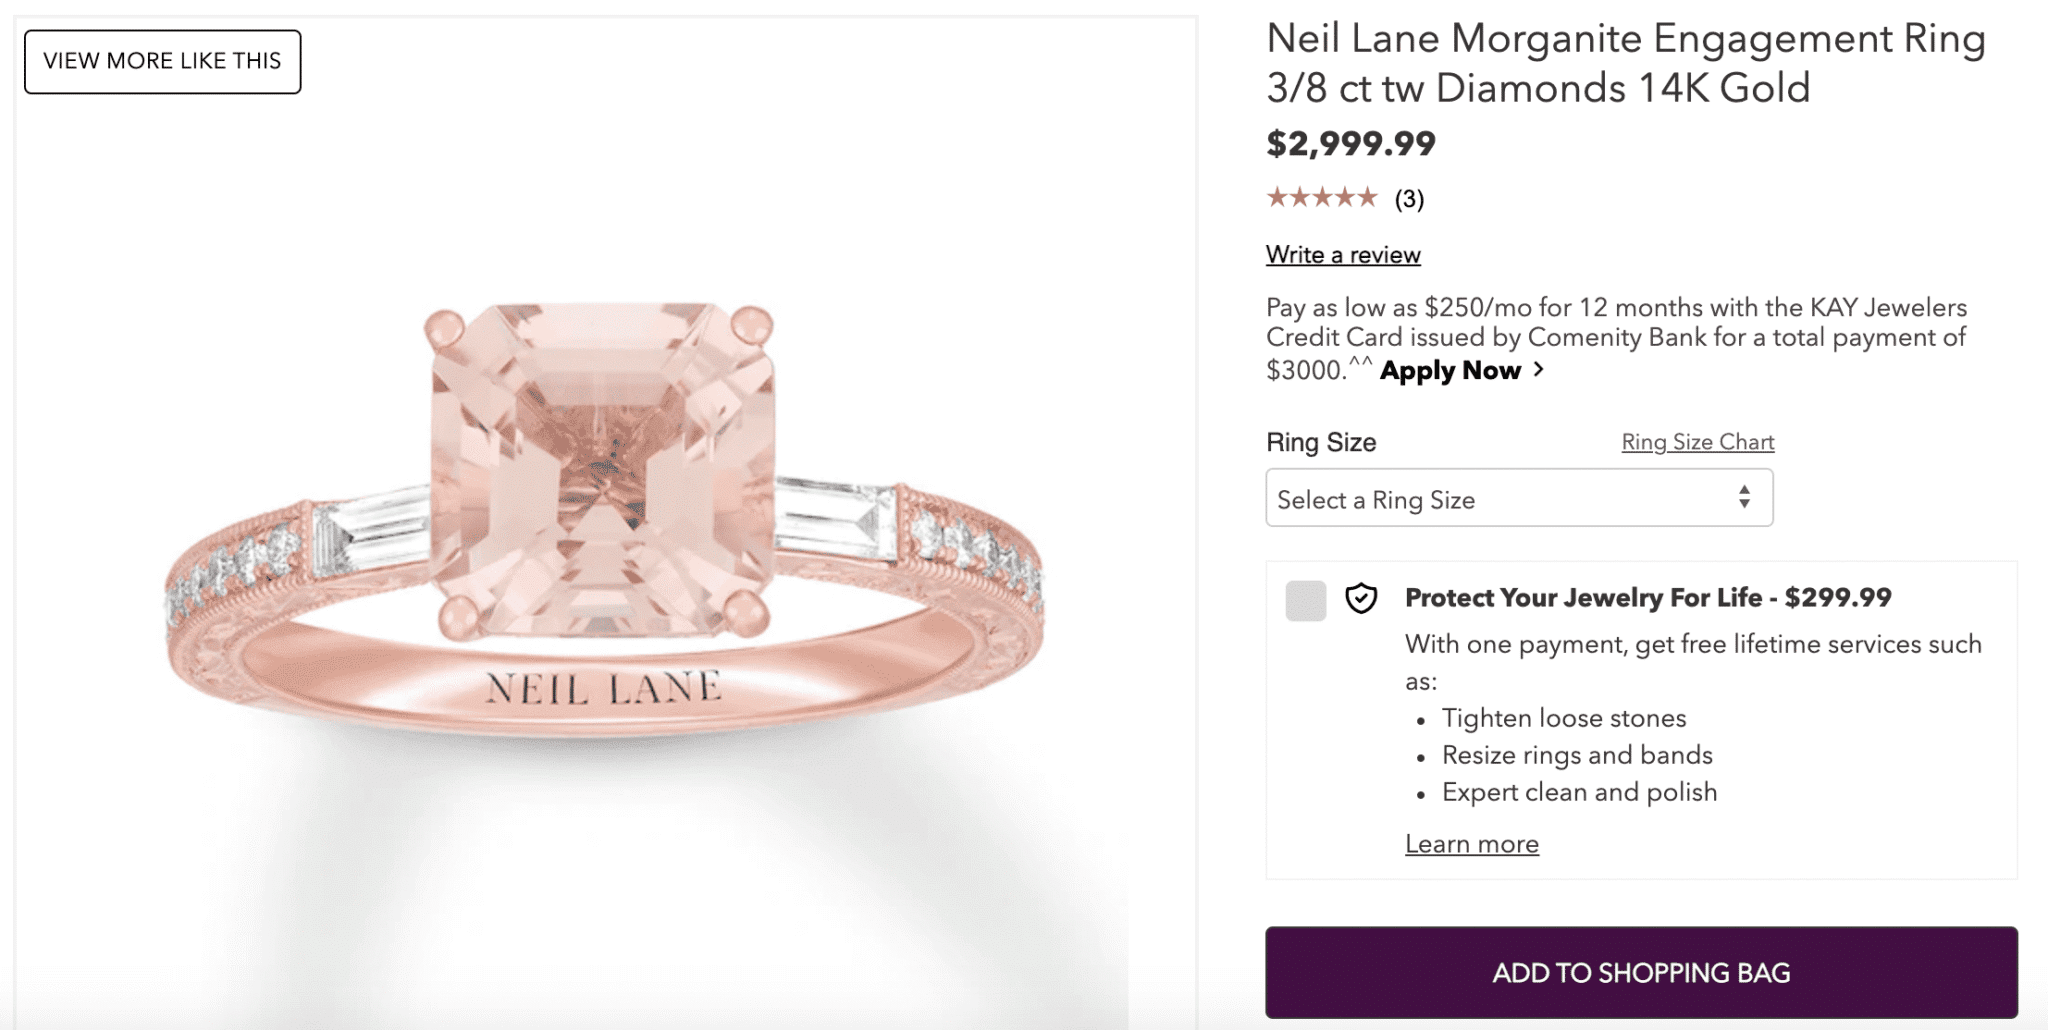Open the (3) review count
Viewport: 2048px width, 1030px height.
[x=1409, y=199]
